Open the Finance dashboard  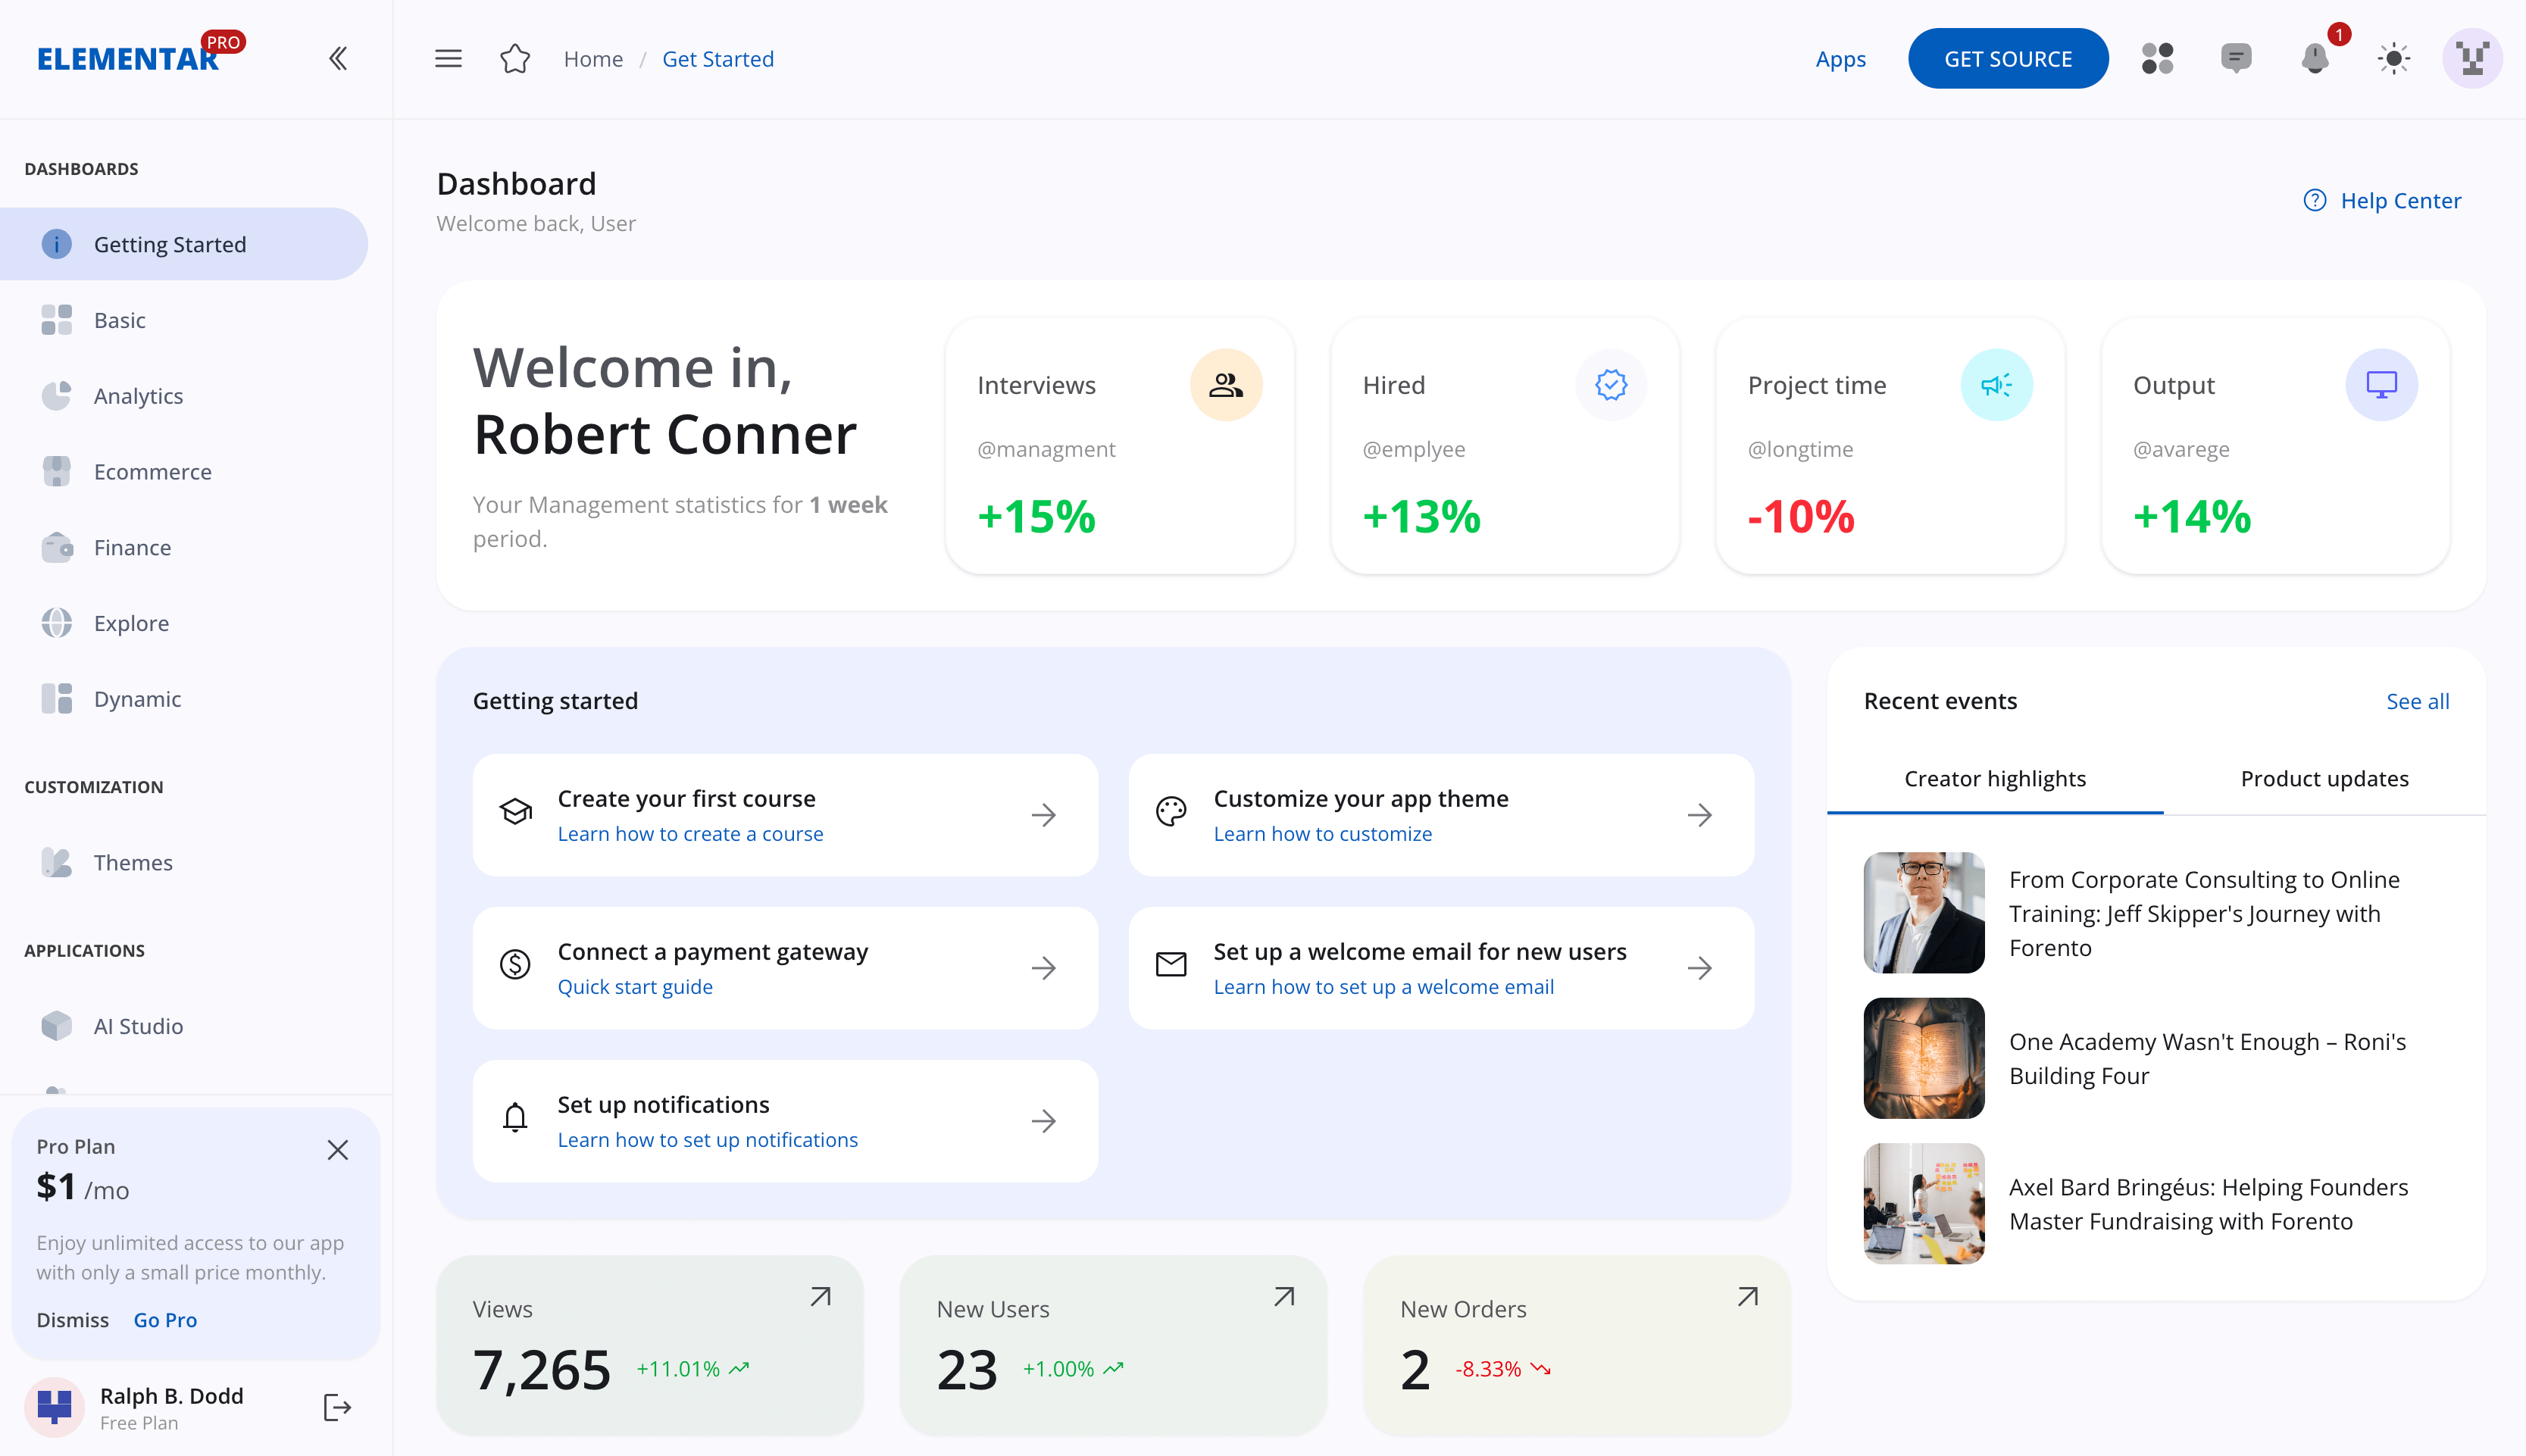[x=132, y=547]
